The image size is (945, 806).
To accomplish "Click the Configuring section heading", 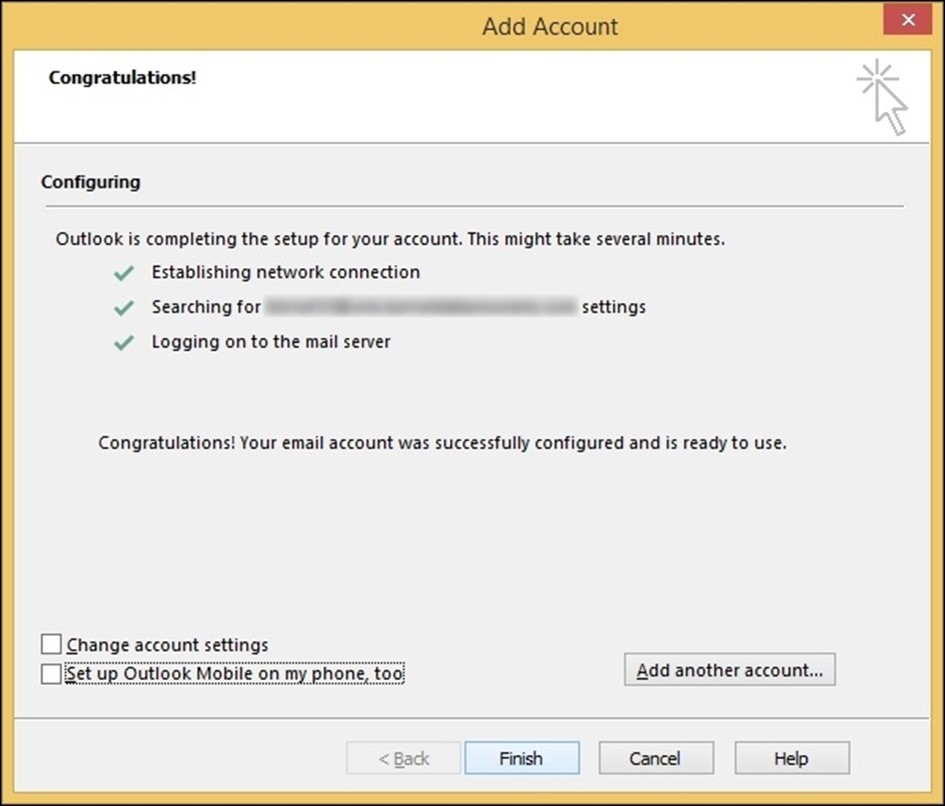I will tap(91, 182).
